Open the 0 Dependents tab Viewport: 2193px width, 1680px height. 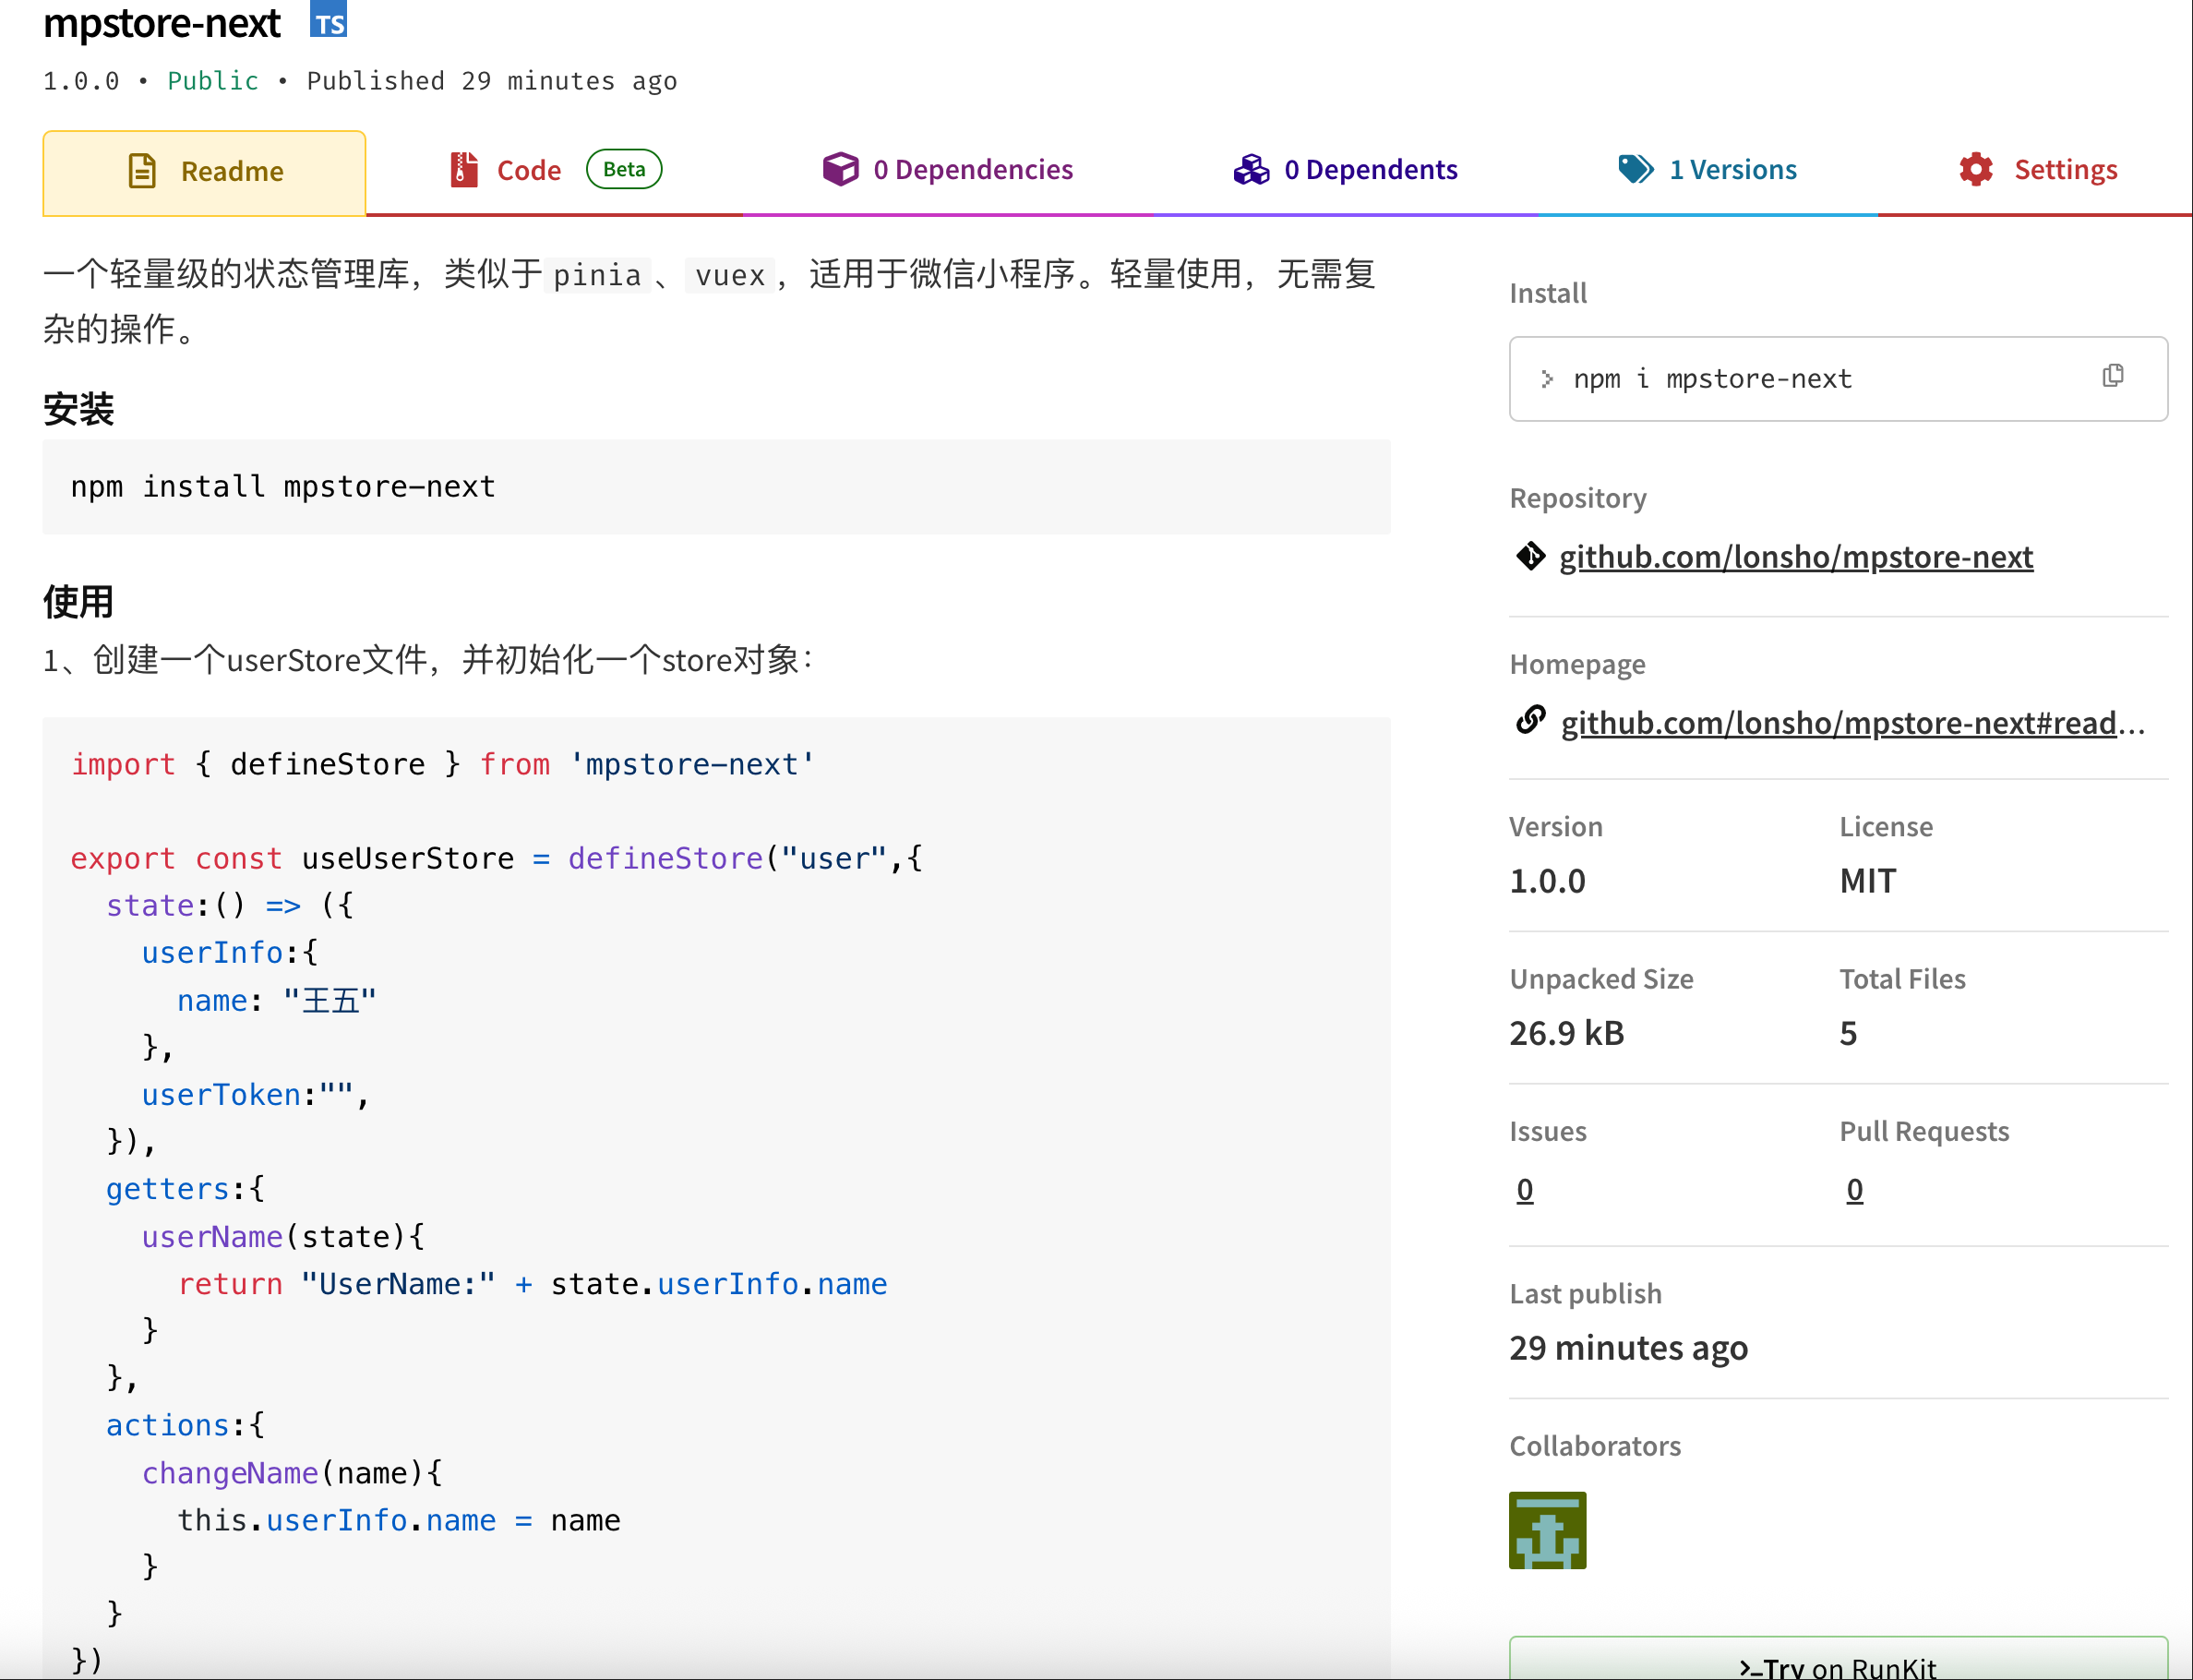[x=1370, y=170]
